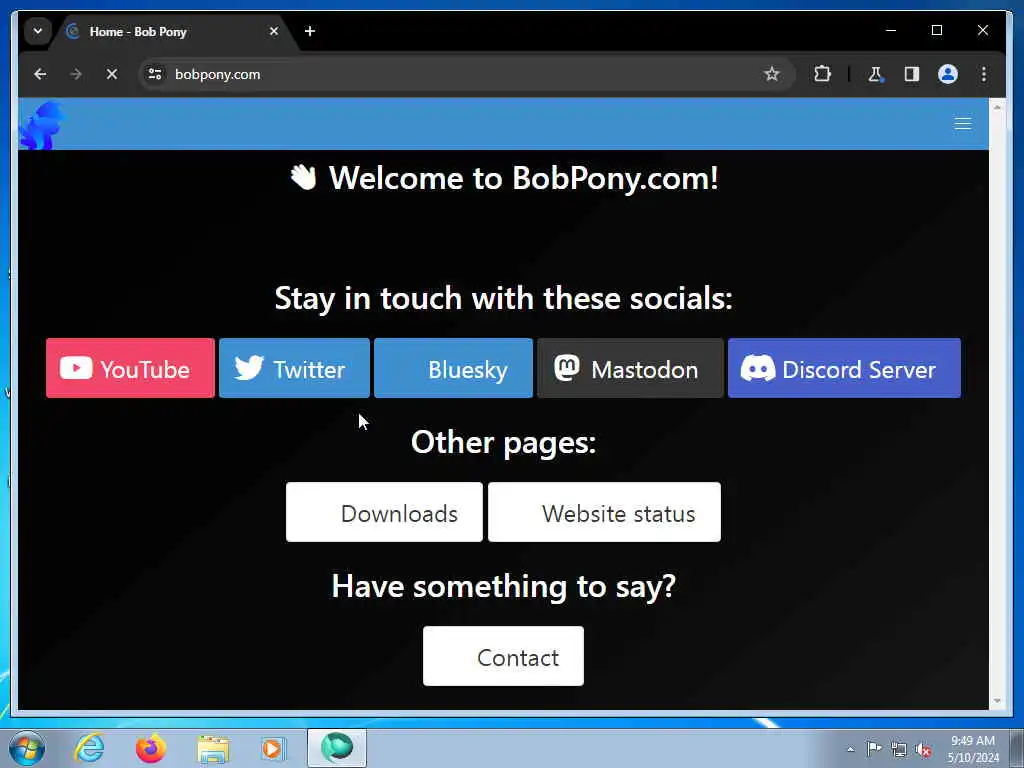Go to the Downloads page
This screenshot has height=768, width=1024.
point(384,512)
